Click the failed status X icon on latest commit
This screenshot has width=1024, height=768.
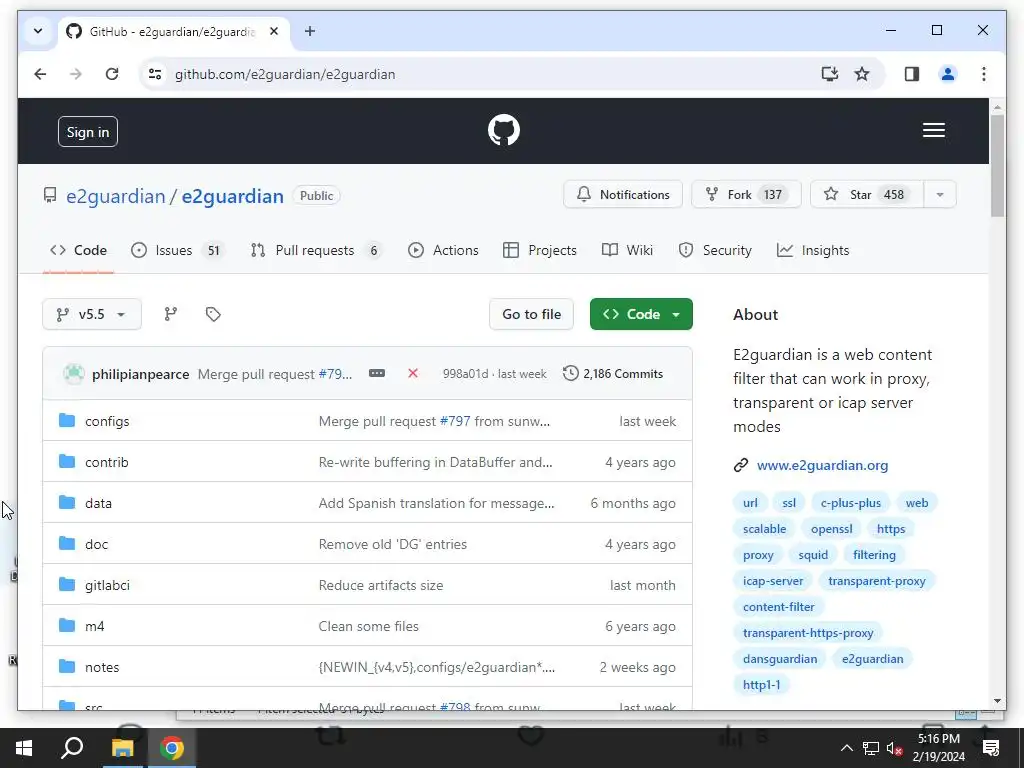[x=413, y=374]
